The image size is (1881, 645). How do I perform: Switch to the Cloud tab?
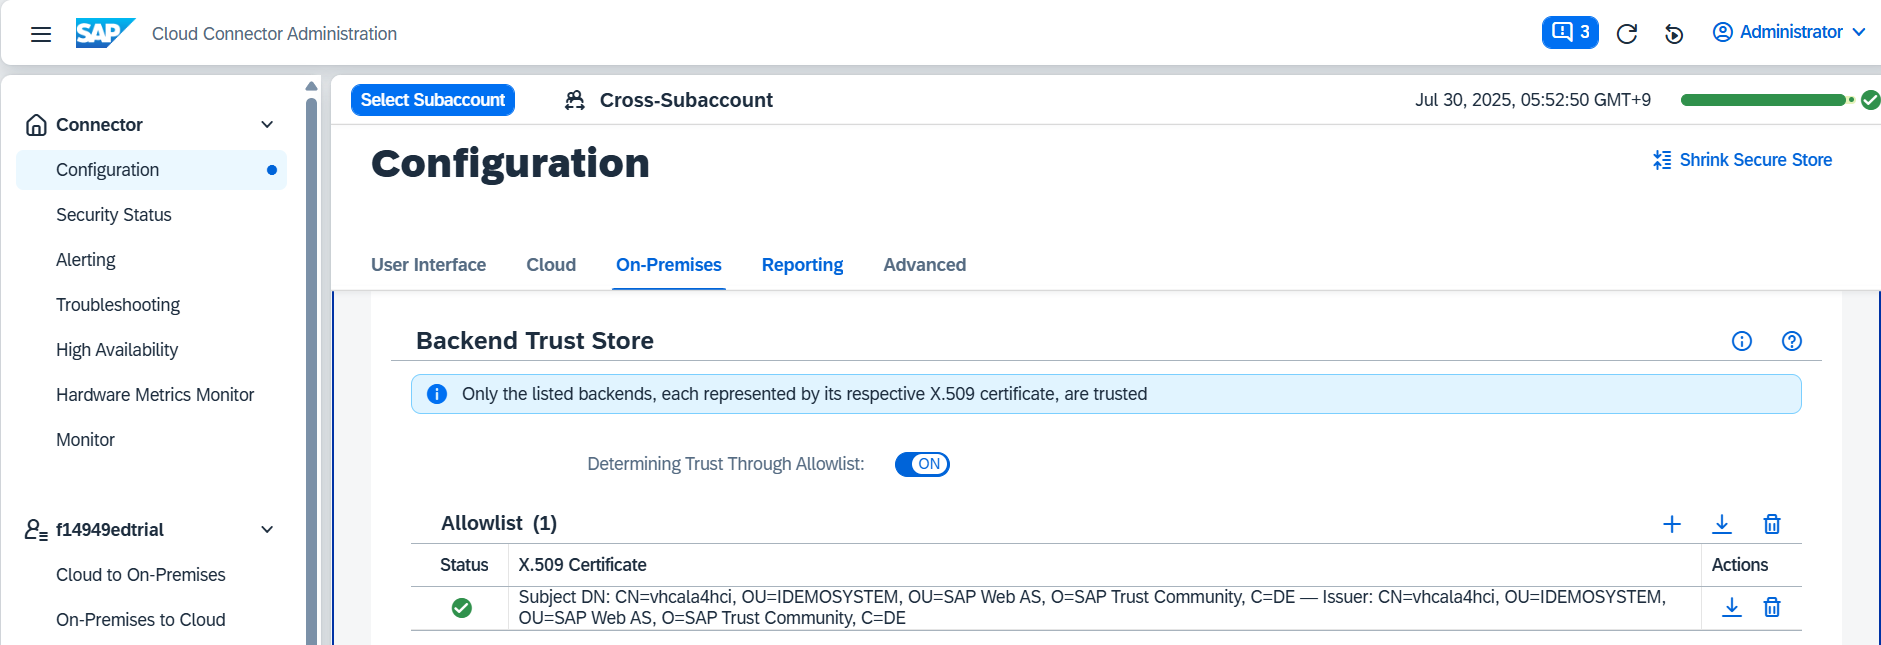click(551, 265)
